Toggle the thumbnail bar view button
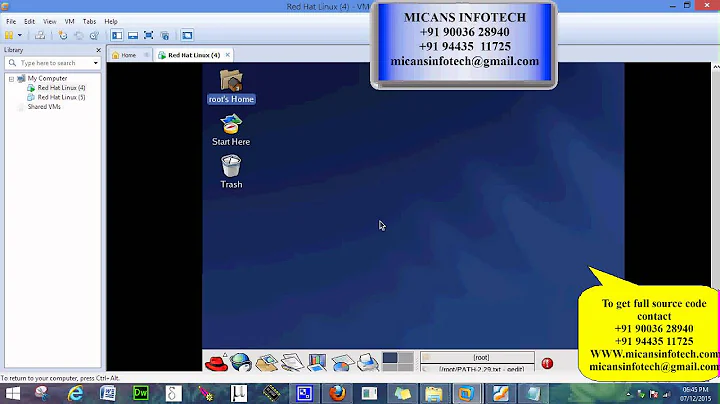 [133, 35]
